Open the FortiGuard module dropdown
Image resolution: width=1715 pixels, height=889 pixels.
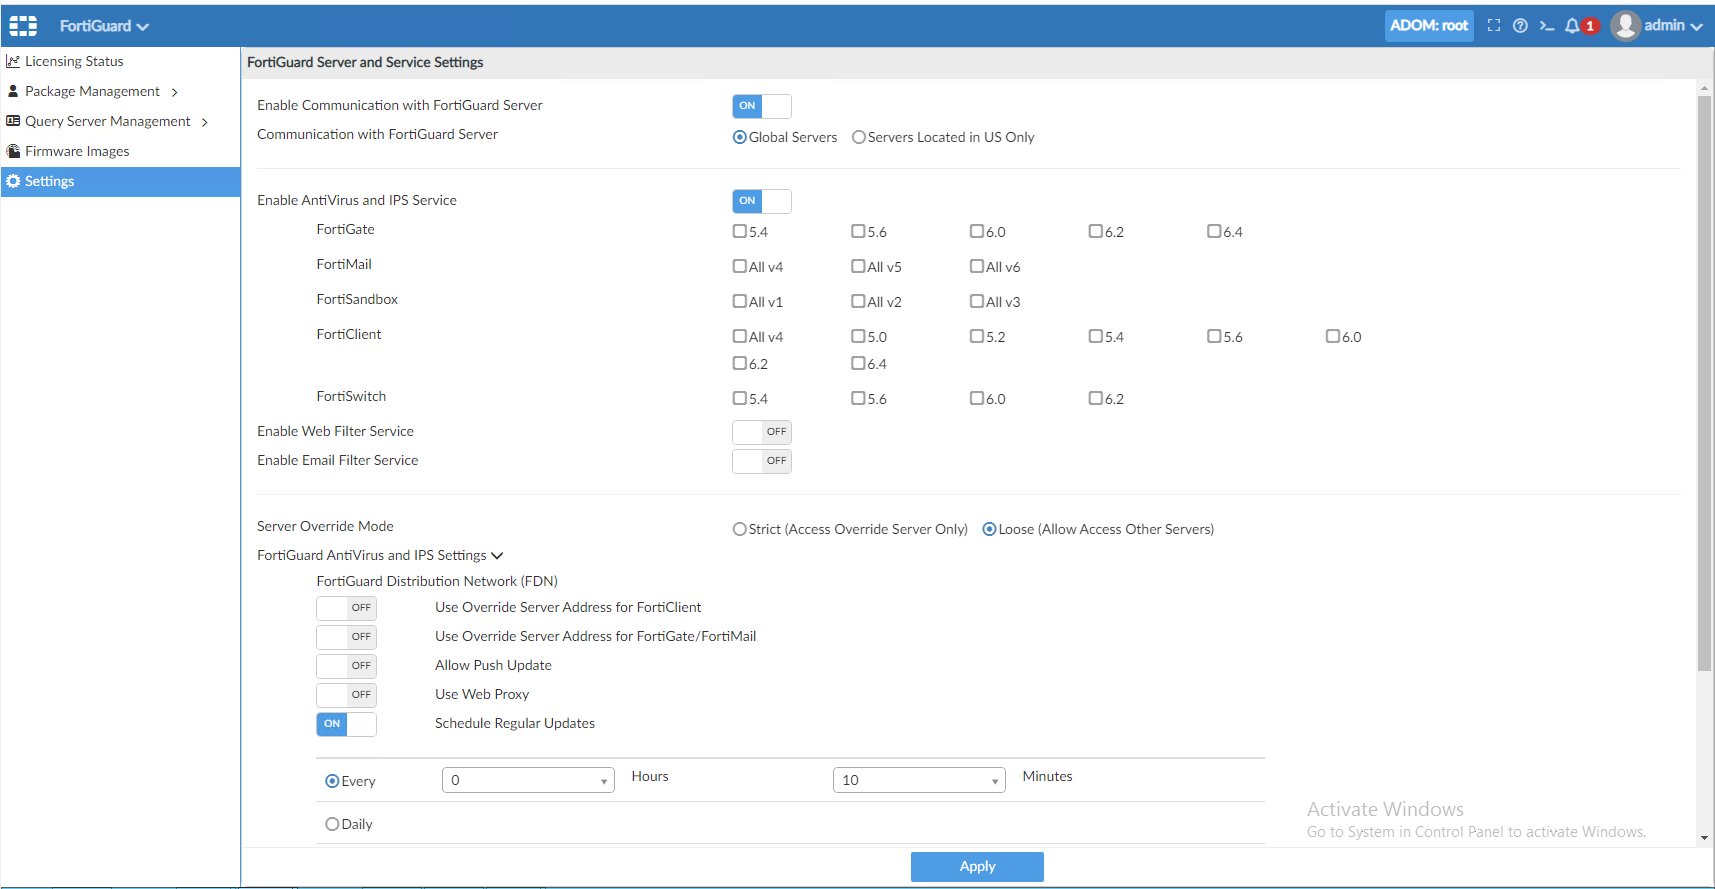pyautogui.click(x=104, y=26)
